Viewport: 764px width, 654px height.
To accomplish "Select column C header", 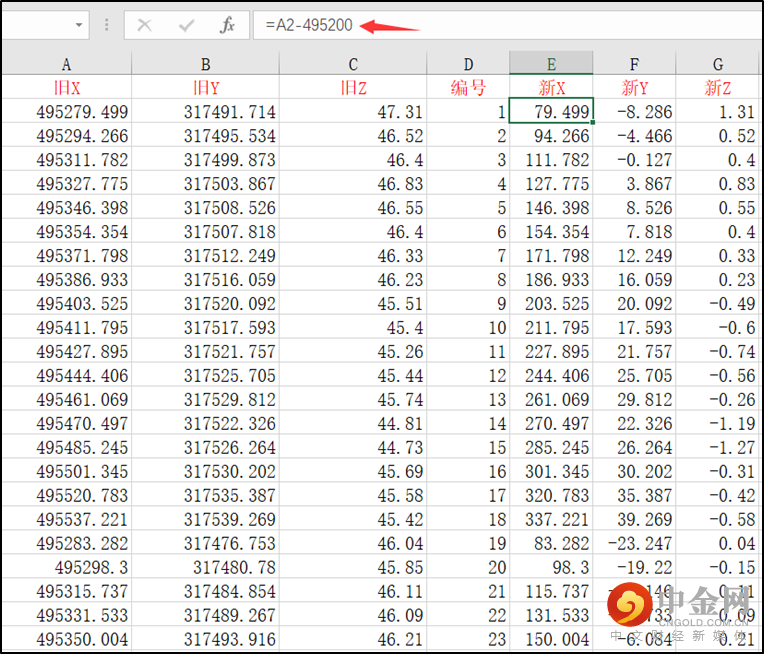I will [x=353, y=64].
